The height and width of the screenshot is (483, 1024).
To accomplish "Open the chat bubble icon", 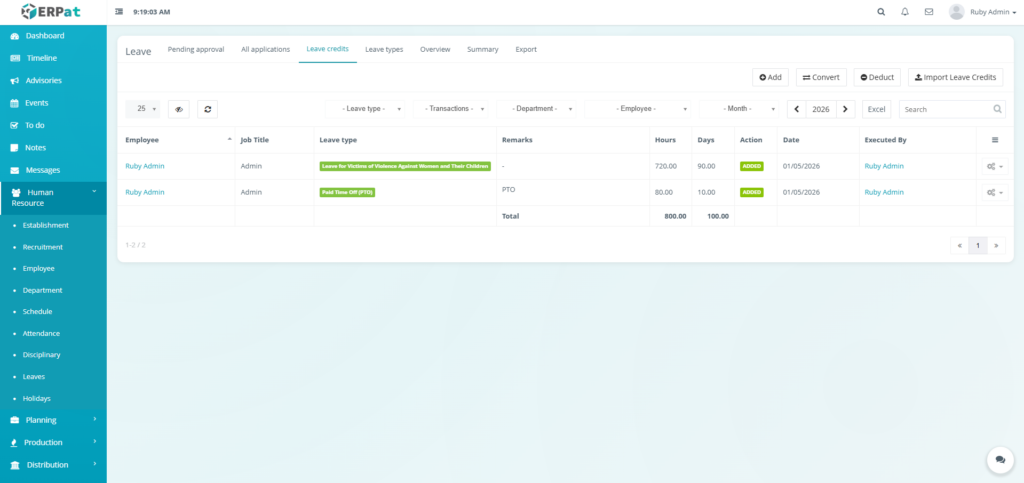I will [999, 459].
